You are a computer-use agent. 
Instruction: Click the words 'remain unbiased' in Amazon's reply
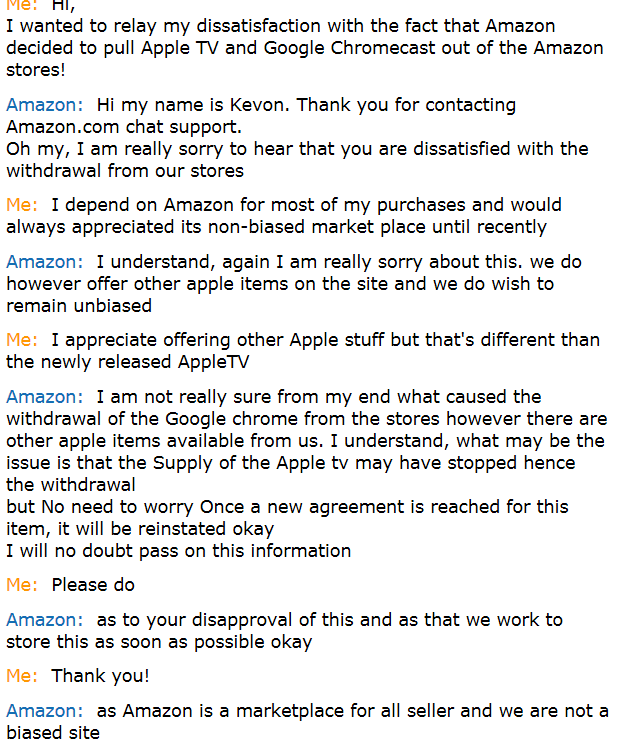[79, 306]
